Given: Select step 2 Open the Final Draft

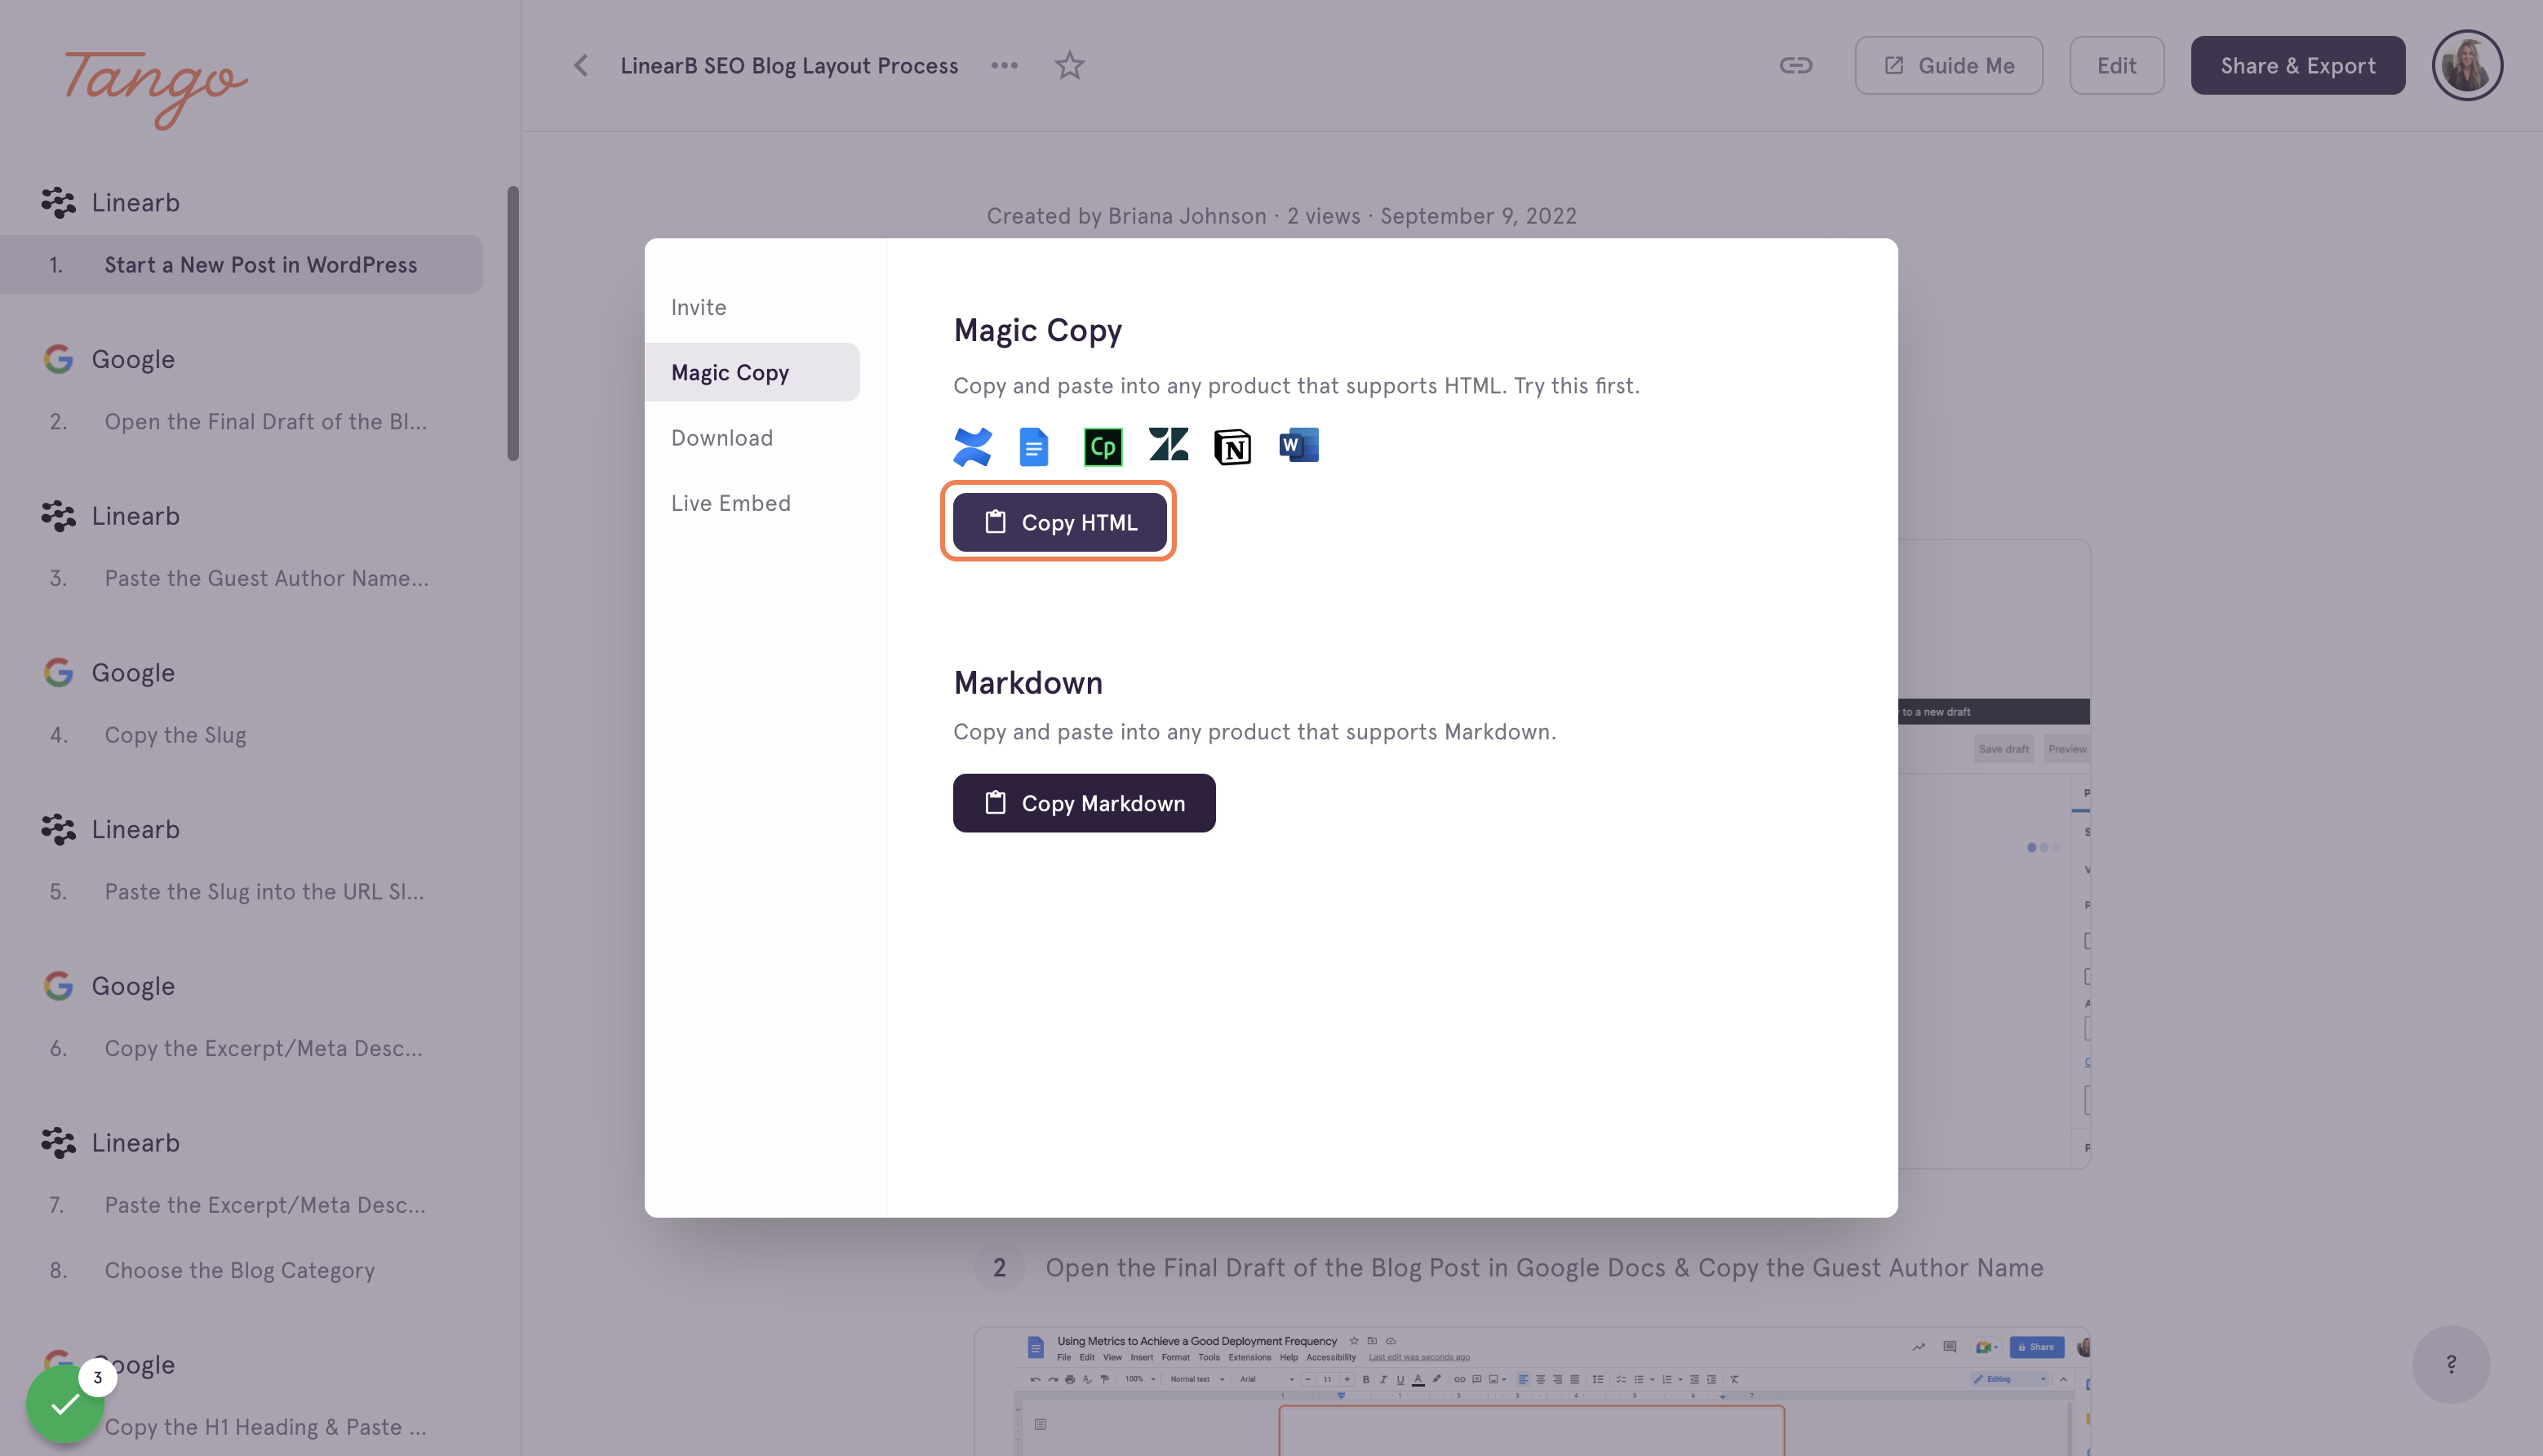Looking at the screenshot, I should click(x=241, y=422).
